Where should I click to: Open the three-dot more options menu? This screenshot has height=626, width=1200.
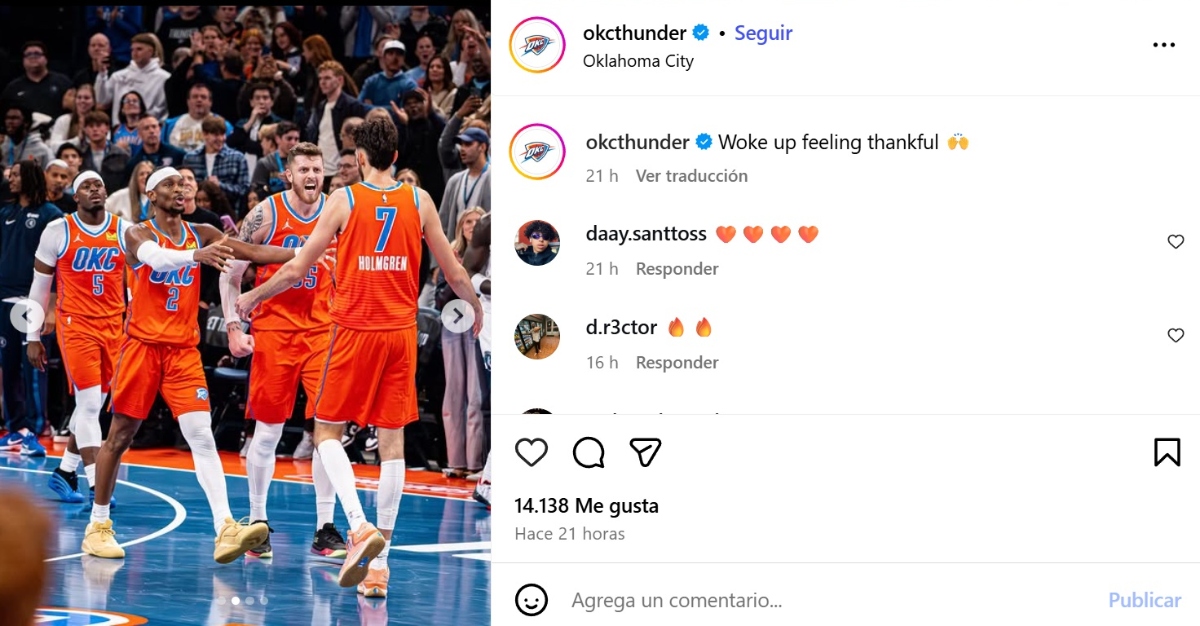[1164, 45]
